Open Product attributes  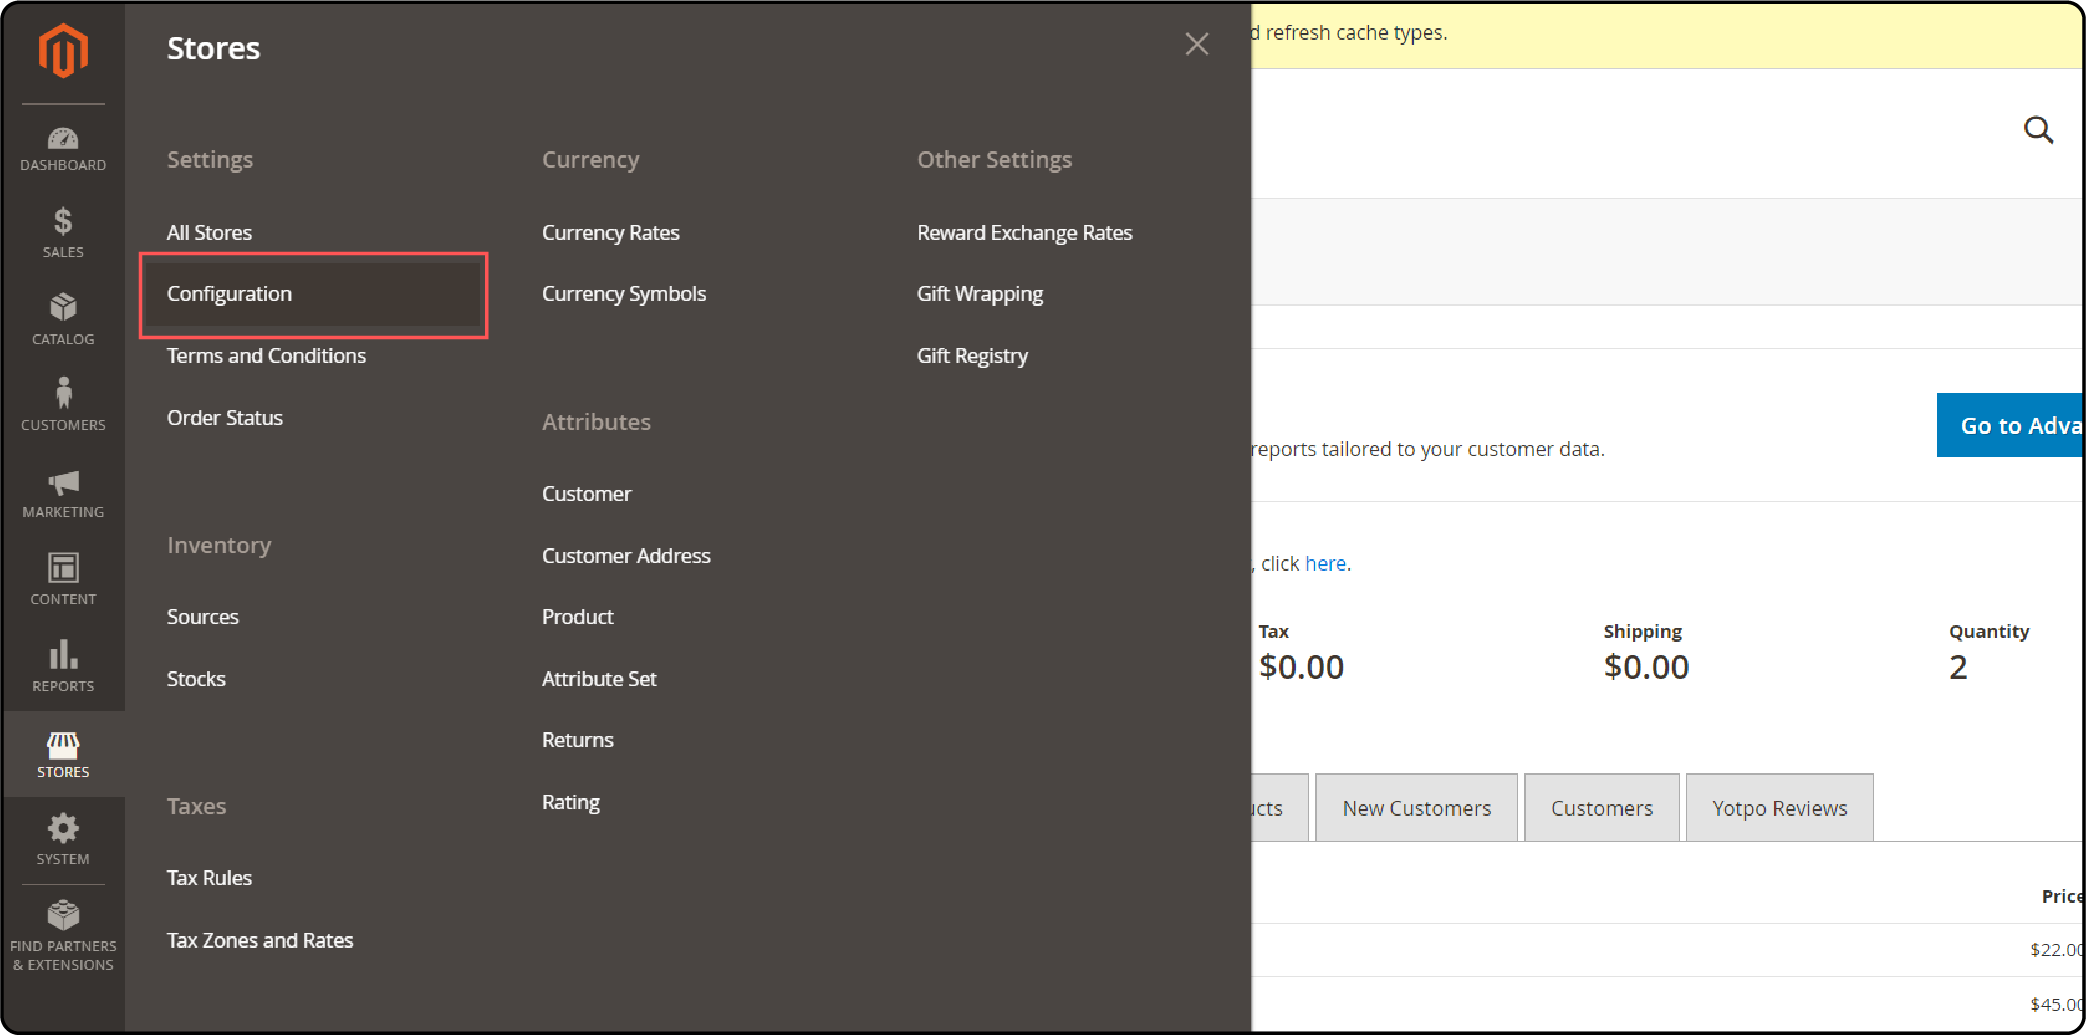578,617
